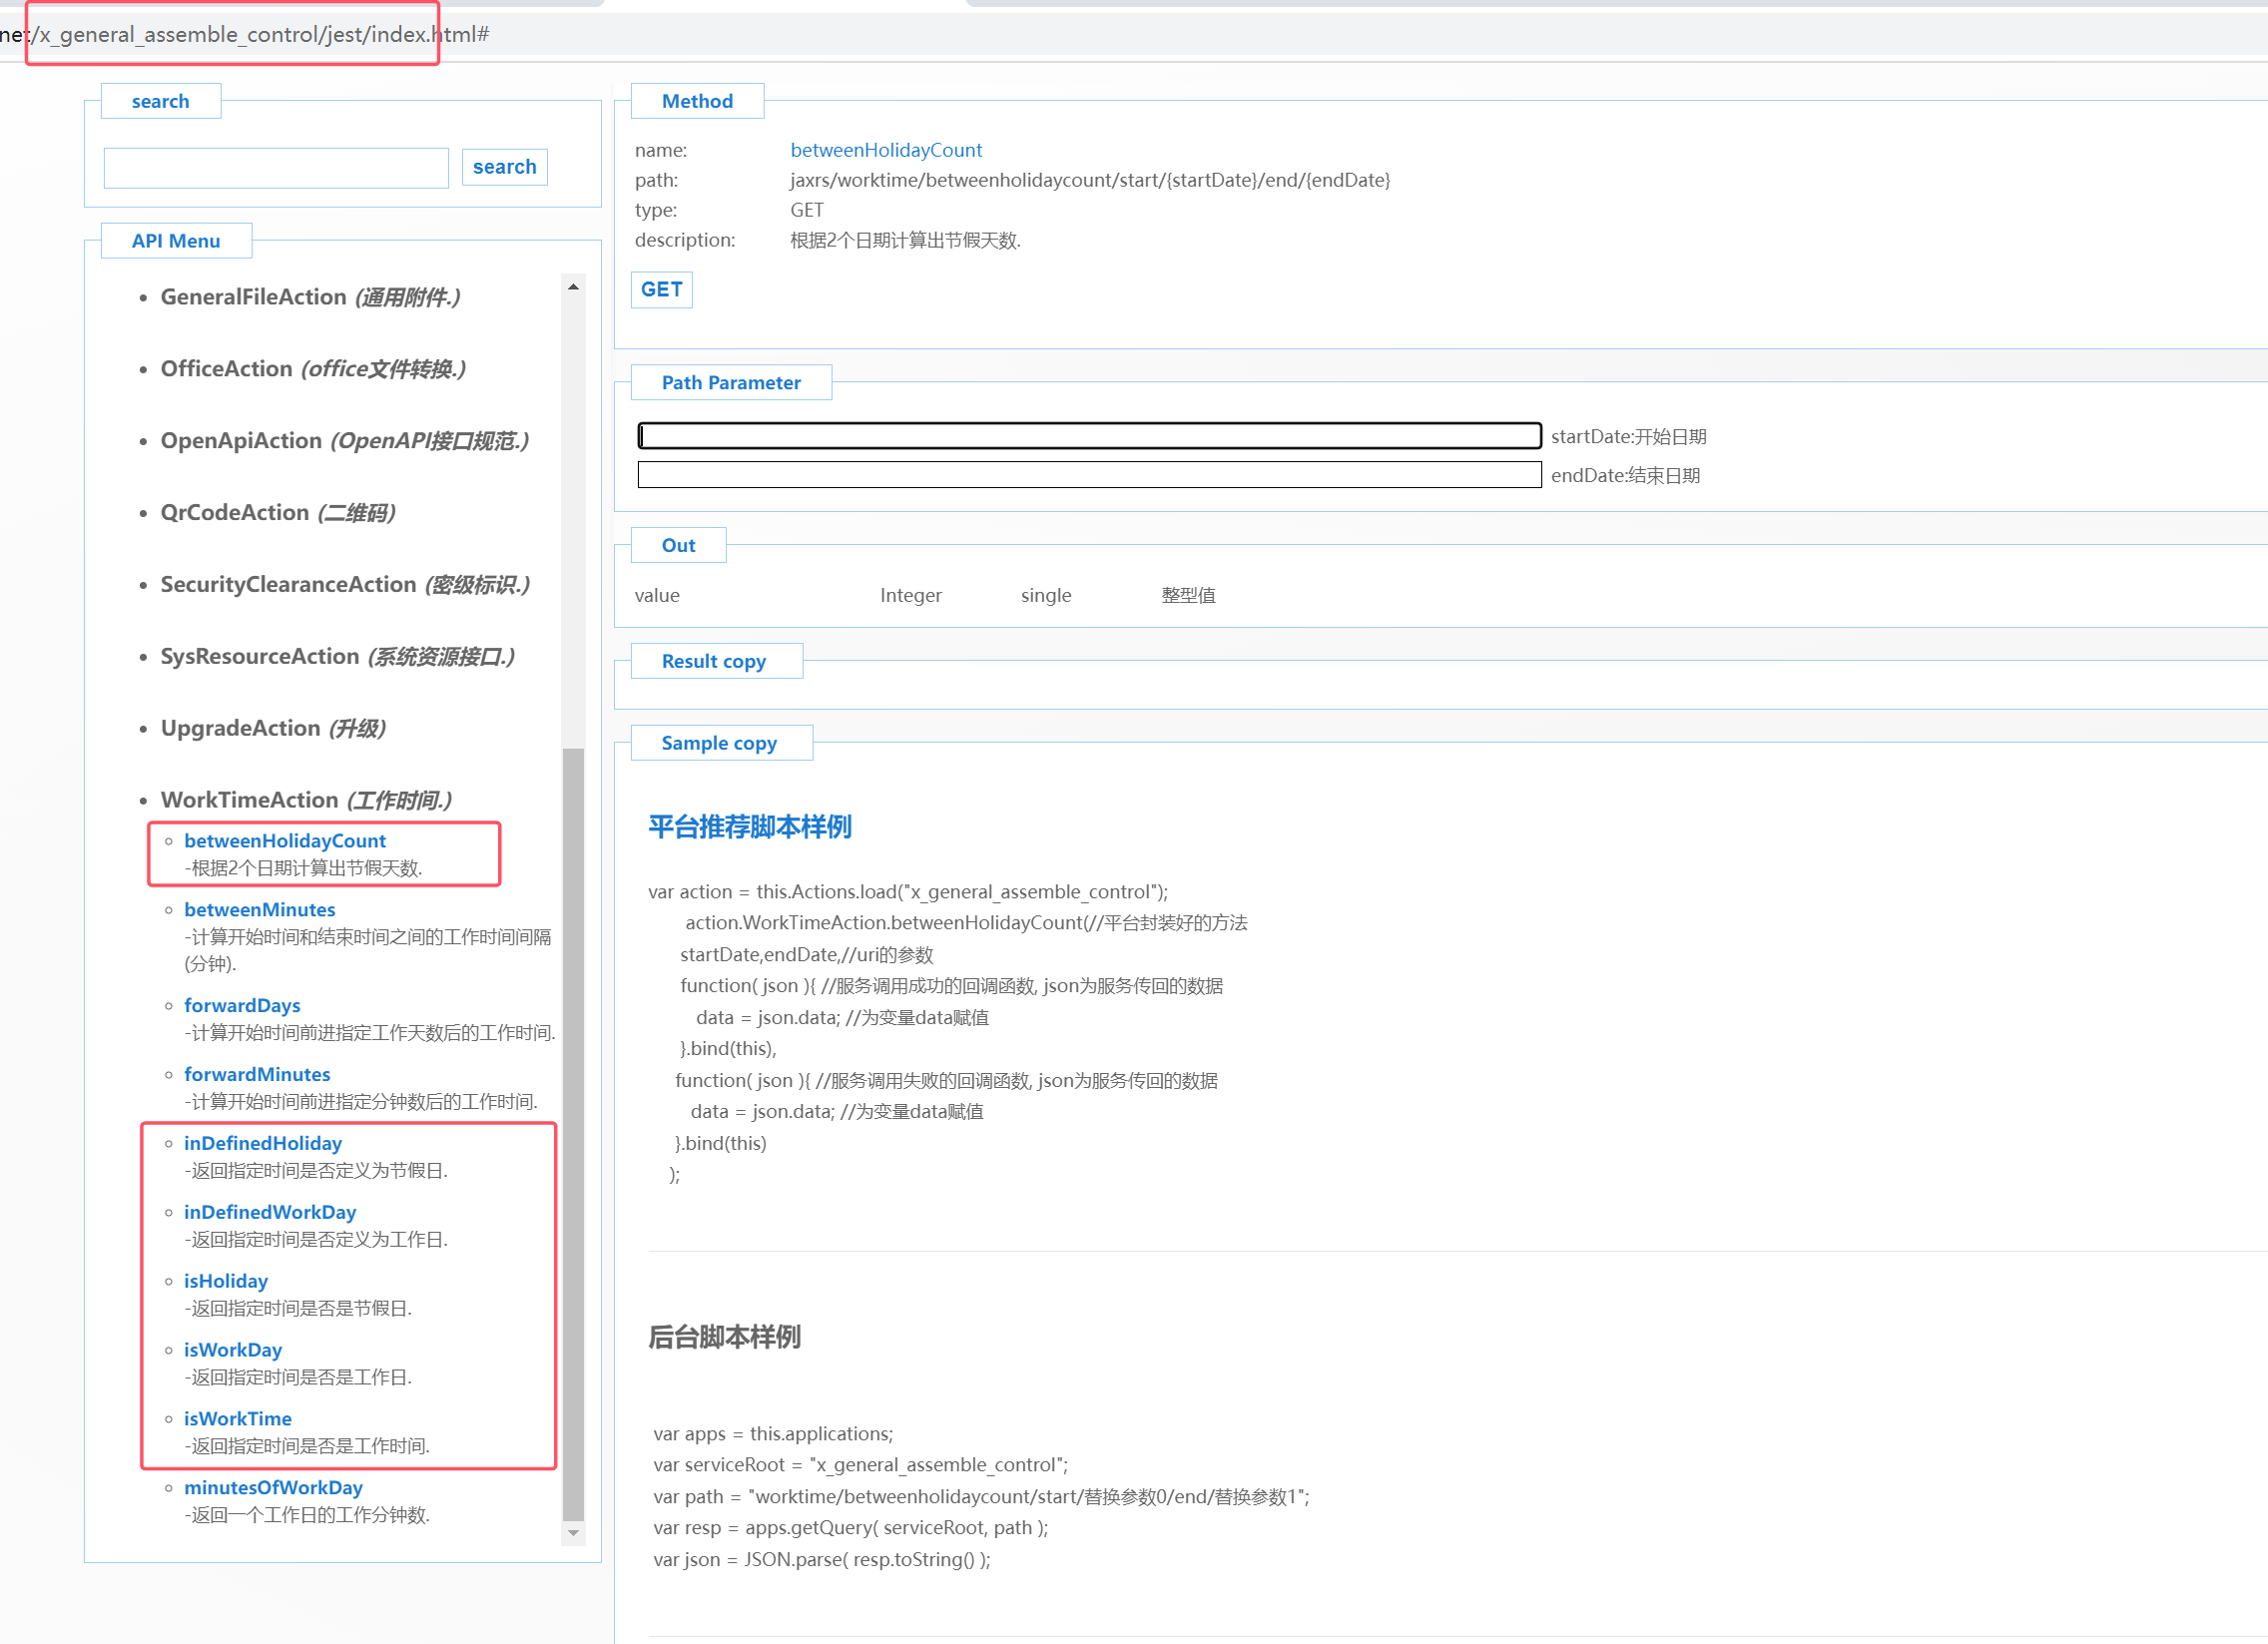Open betweenMinutes API link
This screenshot has width=2268, height=1644.
click(x=260, y=910)
